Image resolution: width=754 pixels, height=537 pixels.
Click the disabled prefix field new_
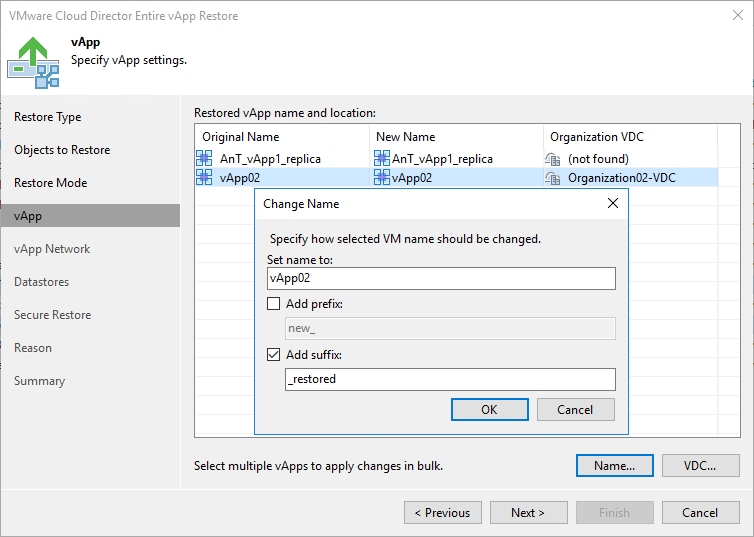[450, 328]
